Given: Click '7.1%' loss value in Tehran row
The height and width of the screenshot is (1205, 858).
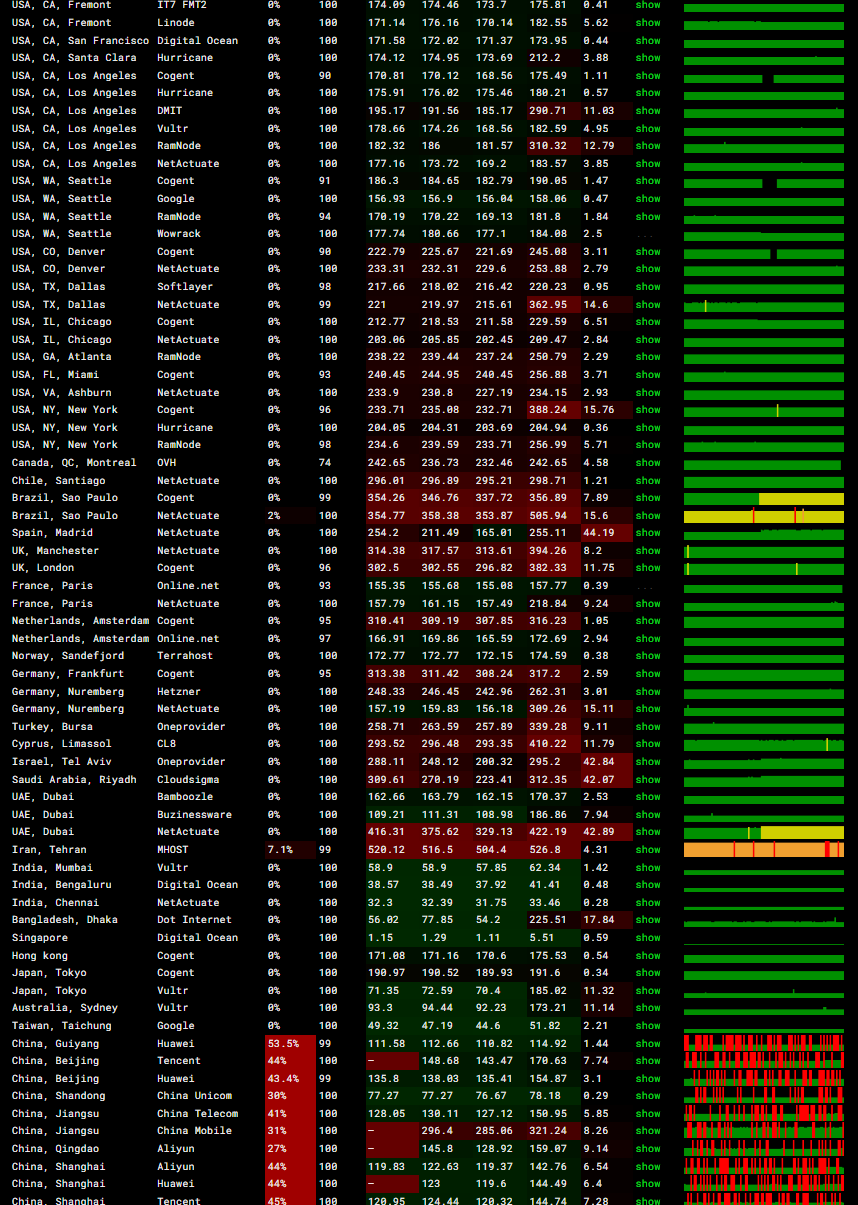Looking at the screenshot, I should coord(280,850).
